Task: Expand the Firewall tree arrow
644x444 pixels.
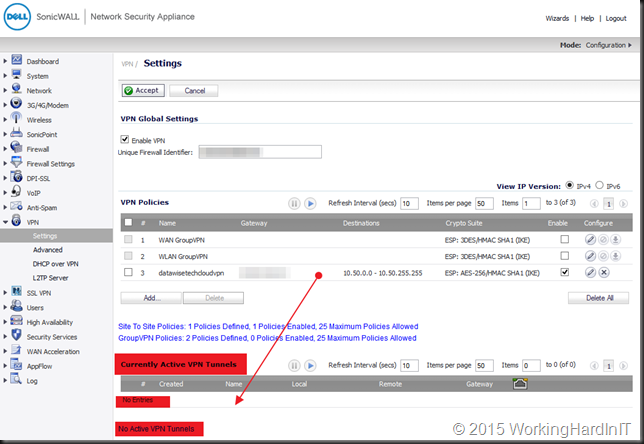Action: pyautogui.click(x=5, y=149)
